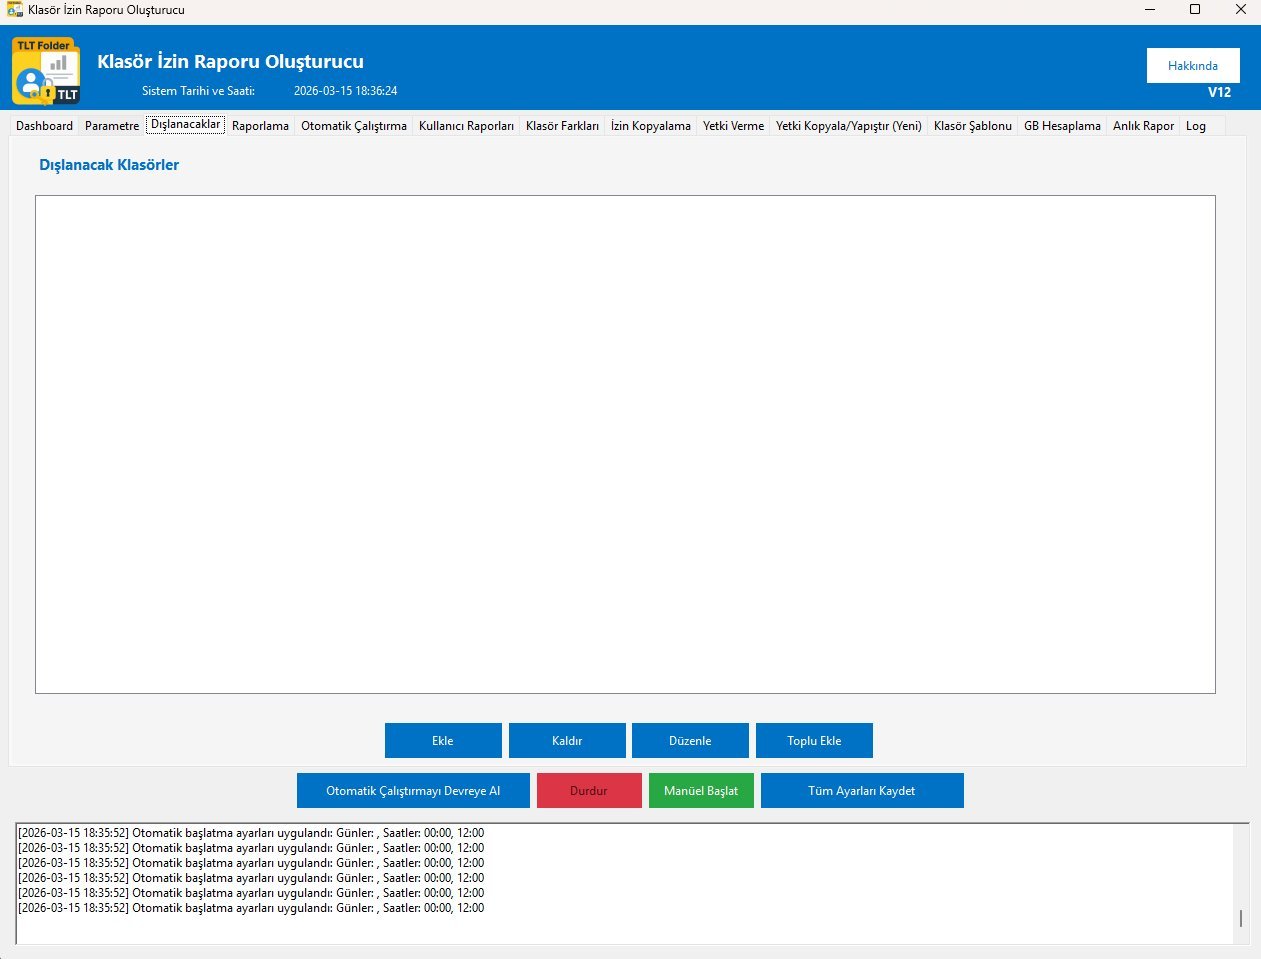Open the Klasör Şablonu tab
Image resolution: width=1261 pixels, height=959 pixels.
click(972, 126)
